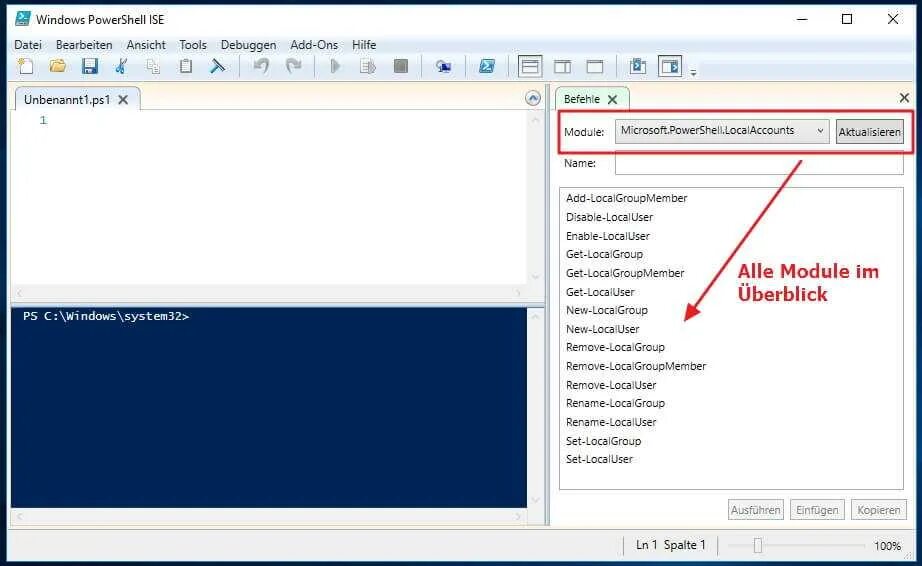922x566 pixels.
Task: Clear the console pane icon
Action: click(218, 66)
